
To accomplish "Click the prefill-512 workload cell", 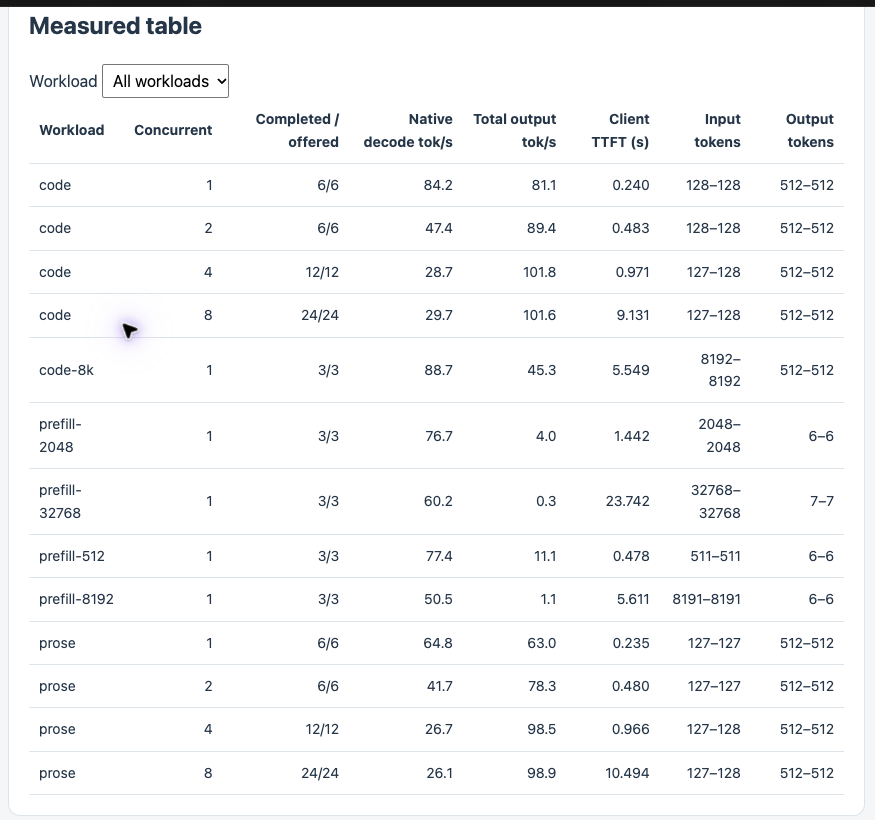I will [x=72, y=556].
